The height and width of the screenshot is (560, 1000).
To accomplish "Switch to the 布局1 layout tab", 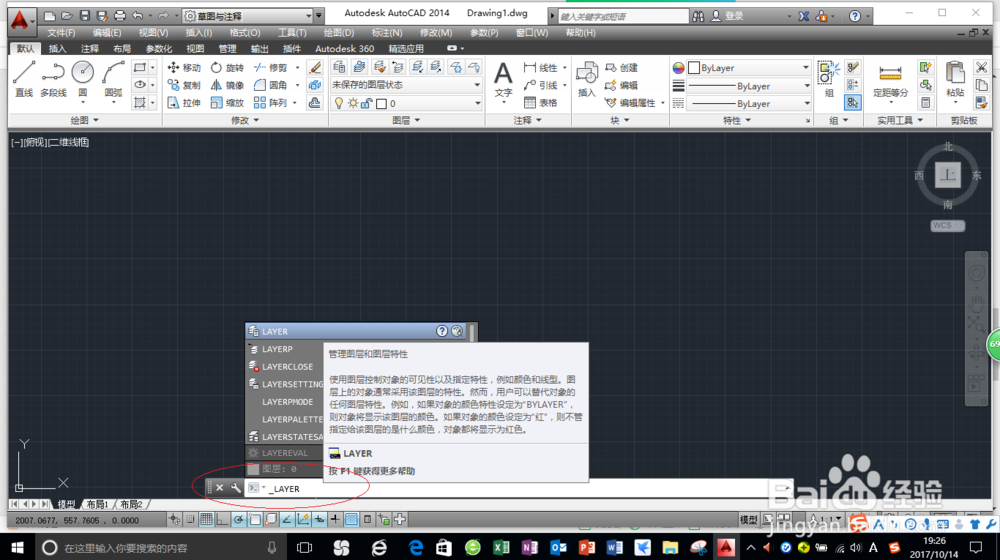I will click(98, 504).
